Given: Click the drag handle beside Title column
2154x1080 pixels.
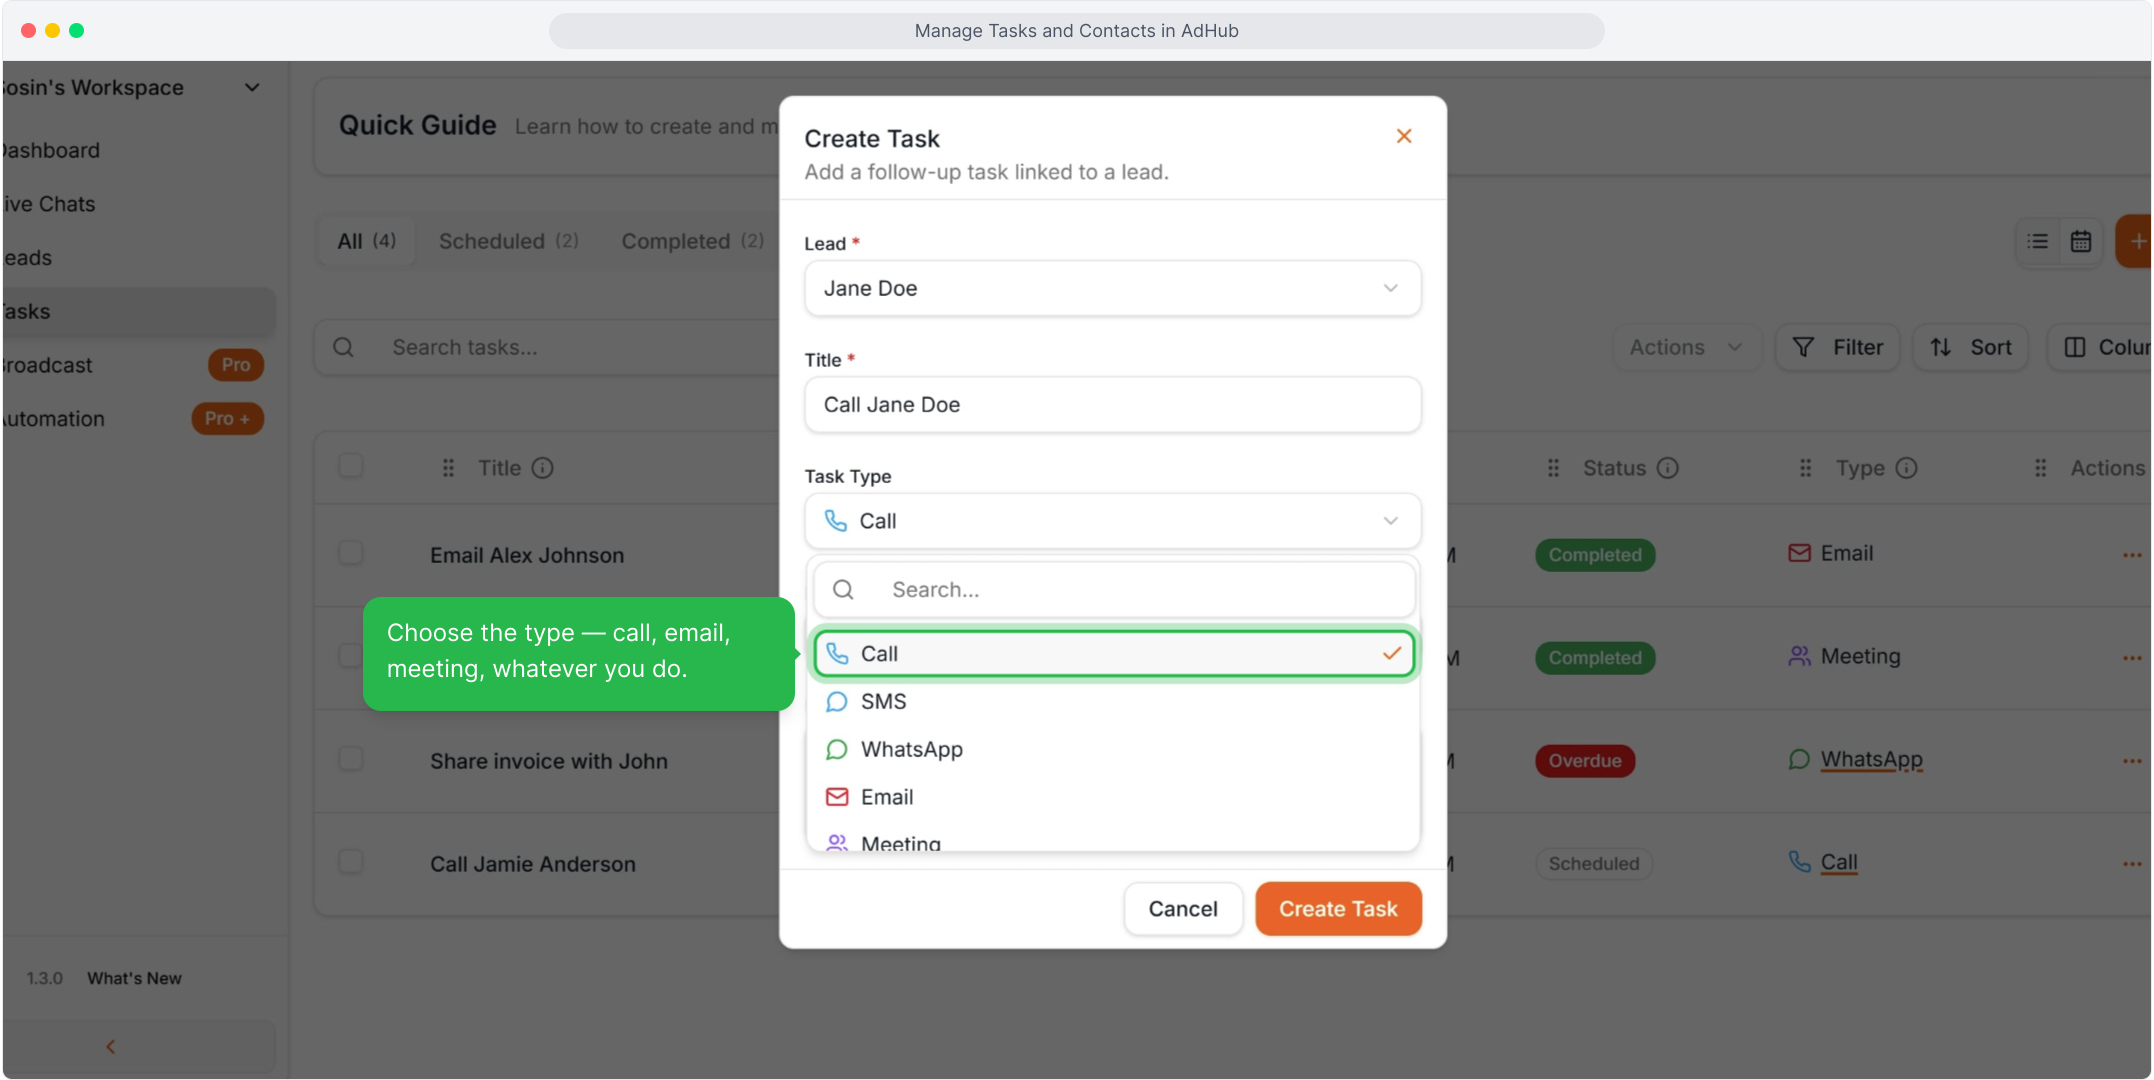Looking at the screenshot, I should pos(448,468).
